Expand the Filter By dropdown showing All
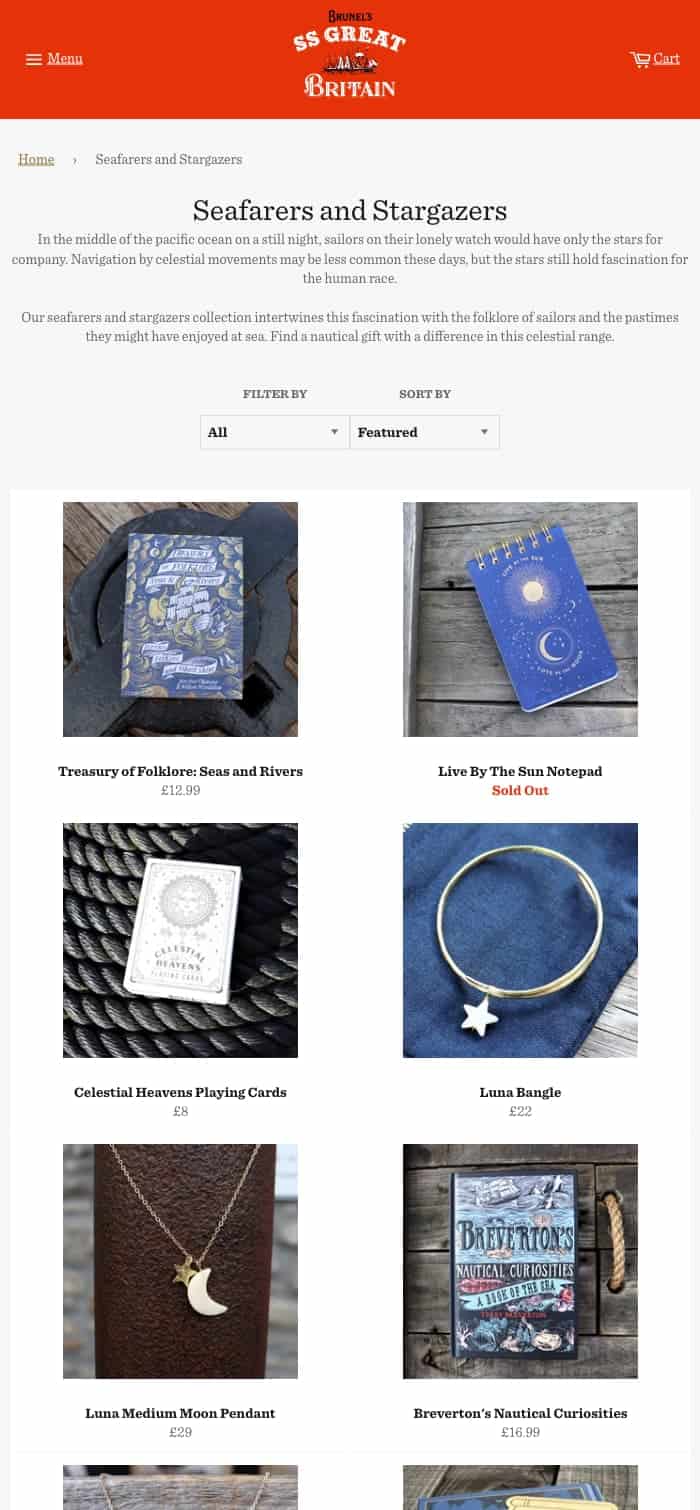Image resolution: width=700 pixels, height=1510 pixels. click(x=275, y=432)
